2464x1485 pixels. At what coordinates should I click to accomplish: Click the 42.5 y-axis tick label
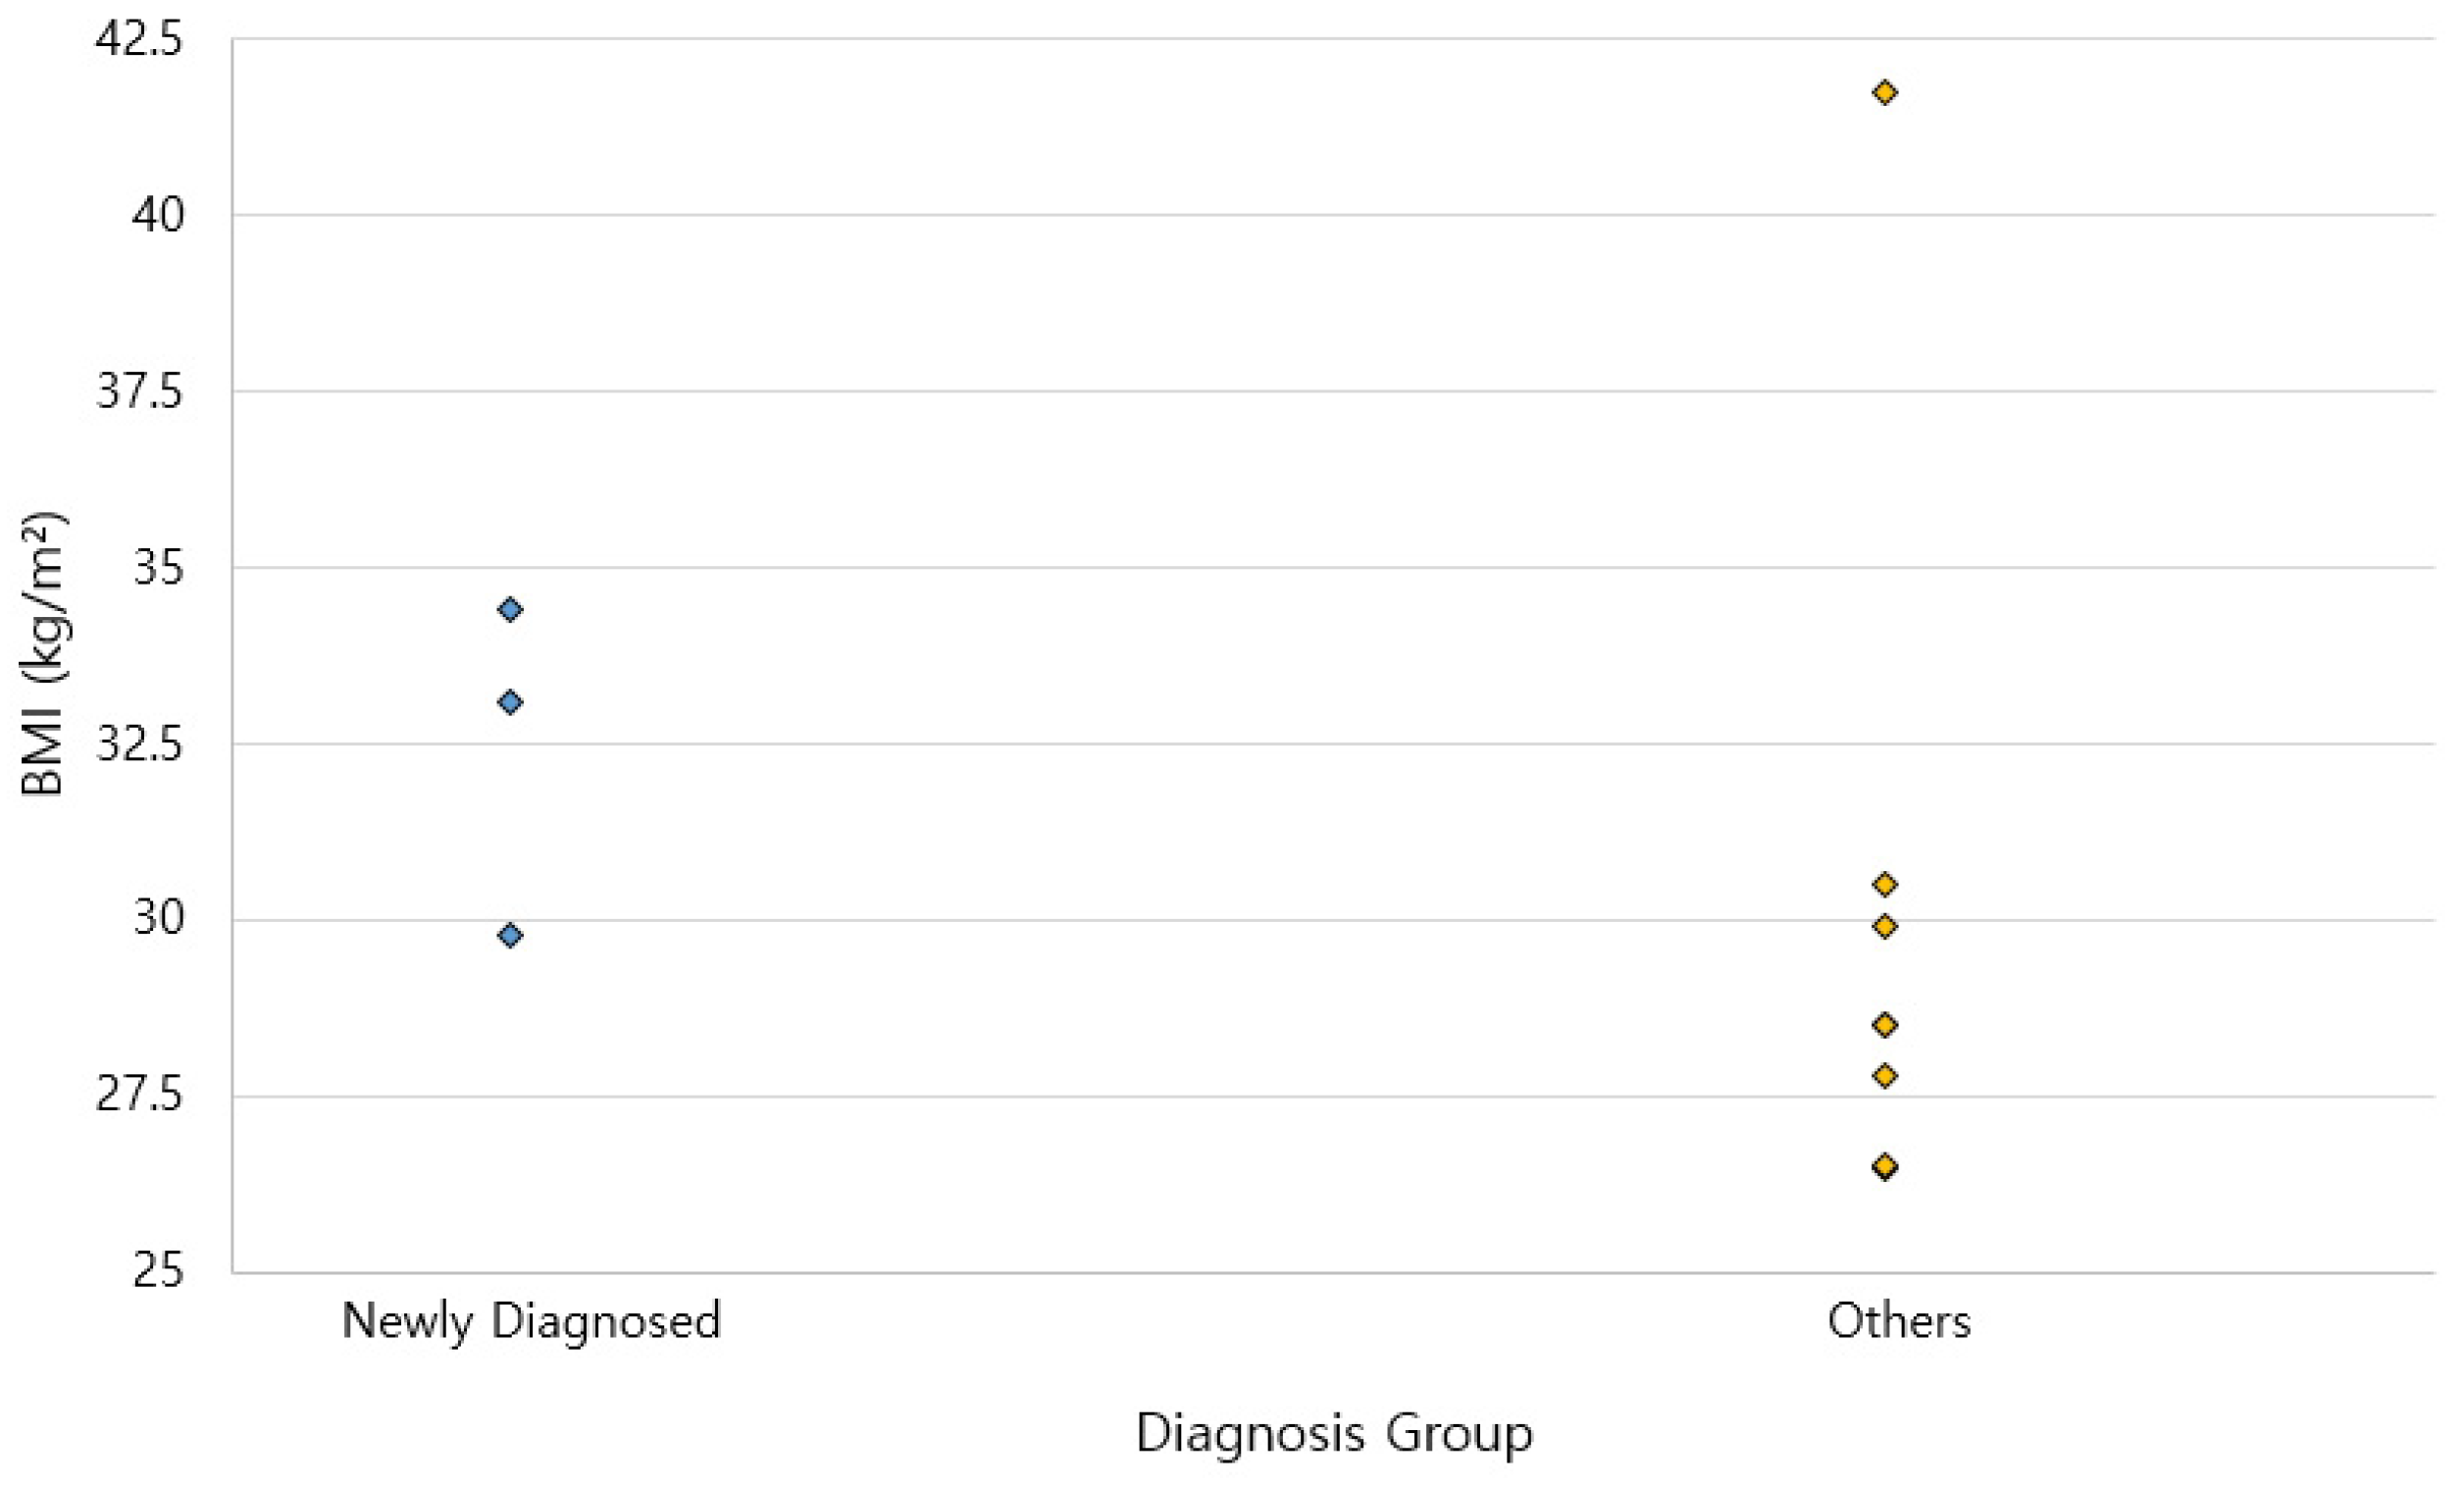coord(139,40)
